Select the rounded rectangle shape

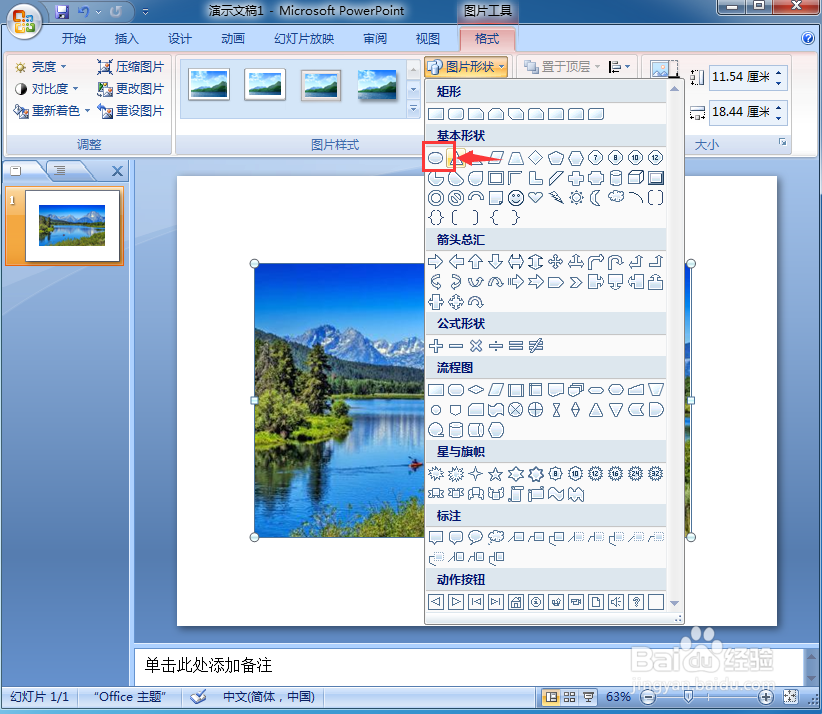coord(456,114)
